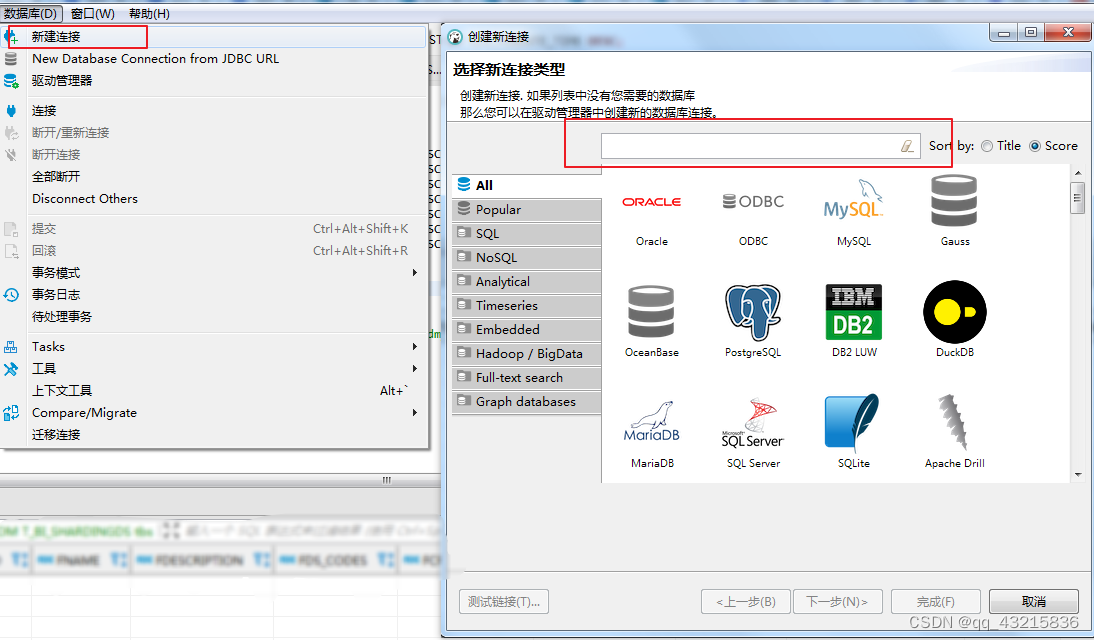
Task: Click the Tasks menu icon
Action: (x=10, y=347)
